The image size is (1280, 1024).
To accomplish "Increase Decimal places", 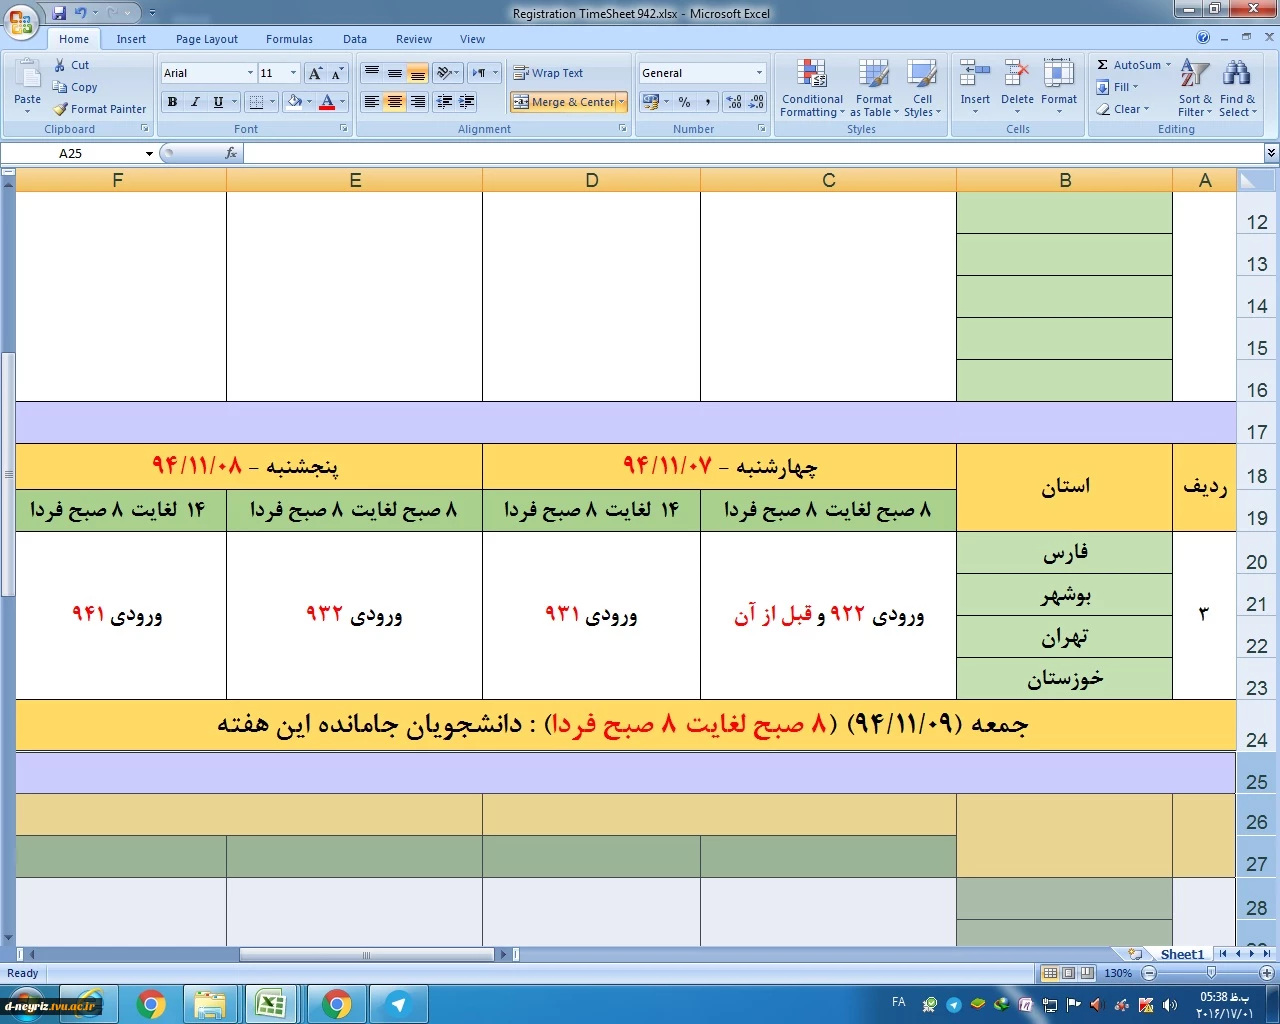I will [734, 102].
